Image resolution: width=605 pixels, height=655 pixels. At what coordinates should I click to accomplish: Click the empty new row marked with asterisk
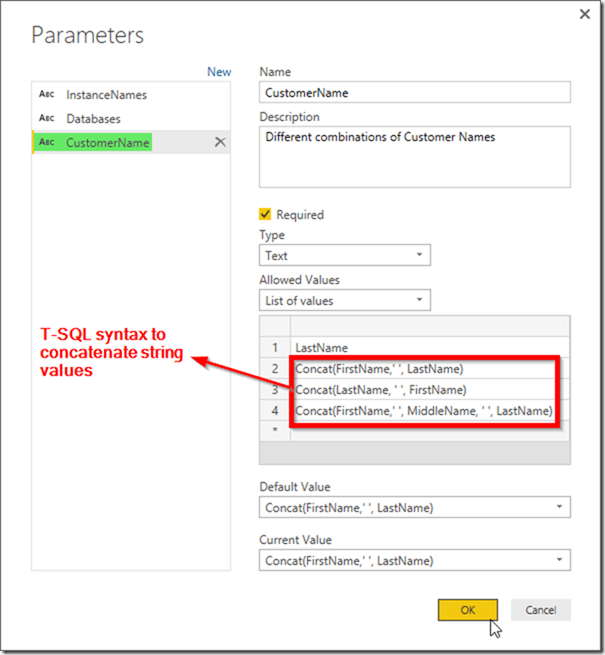click(430, 430)
